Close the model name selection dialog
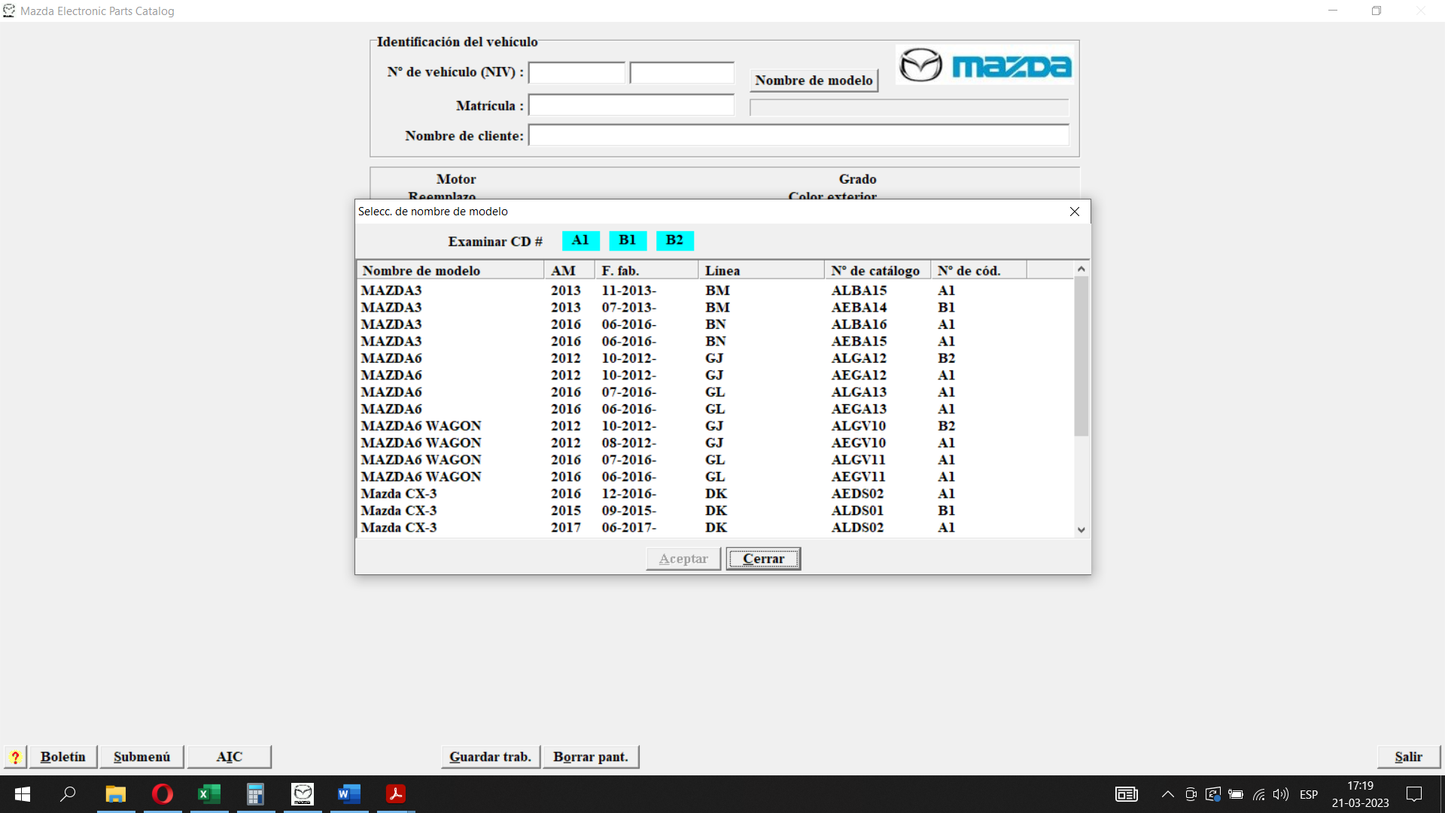 [1074, 211]
